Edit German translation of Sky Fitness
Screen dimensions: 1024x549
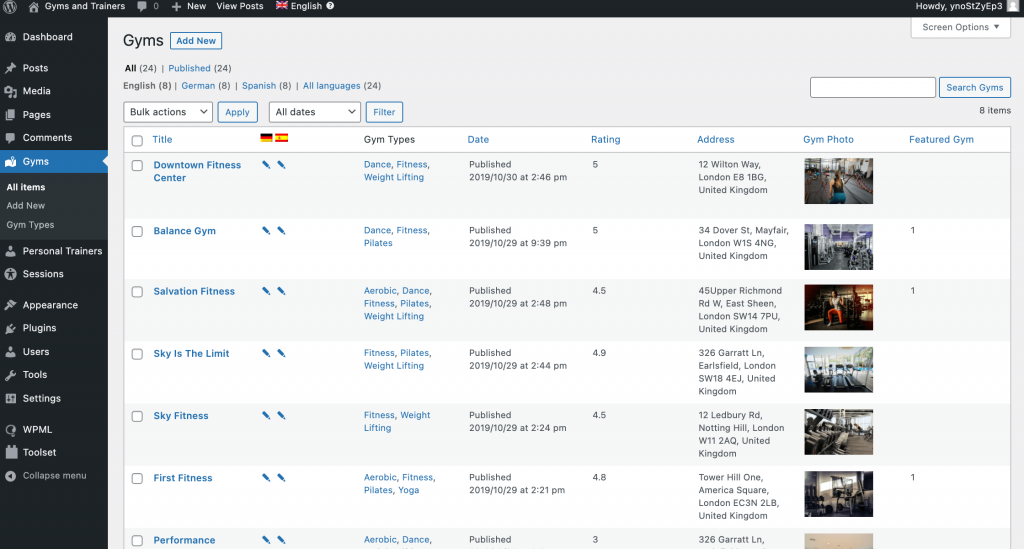point(266,415)
